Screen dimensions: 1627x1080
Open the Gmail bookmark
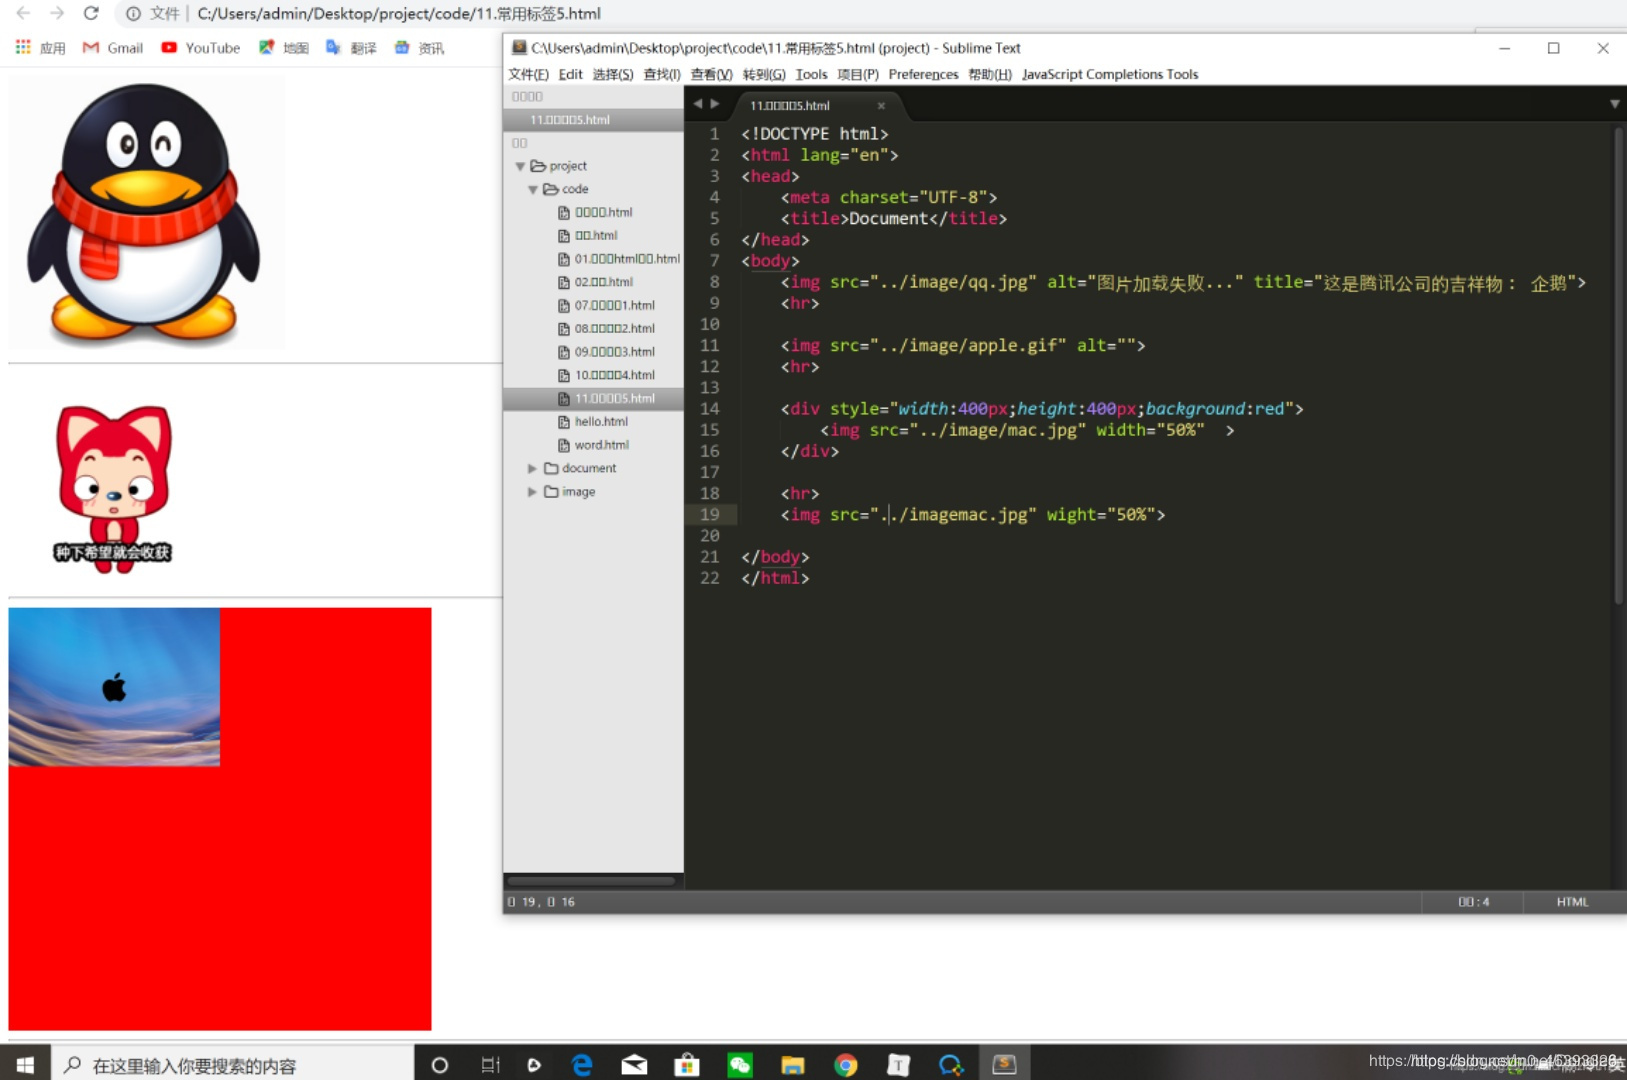(x=113, y=47)
